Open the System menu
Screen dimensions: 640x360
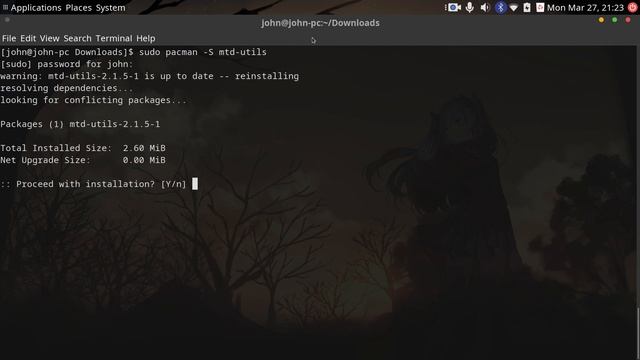(110, 8)
